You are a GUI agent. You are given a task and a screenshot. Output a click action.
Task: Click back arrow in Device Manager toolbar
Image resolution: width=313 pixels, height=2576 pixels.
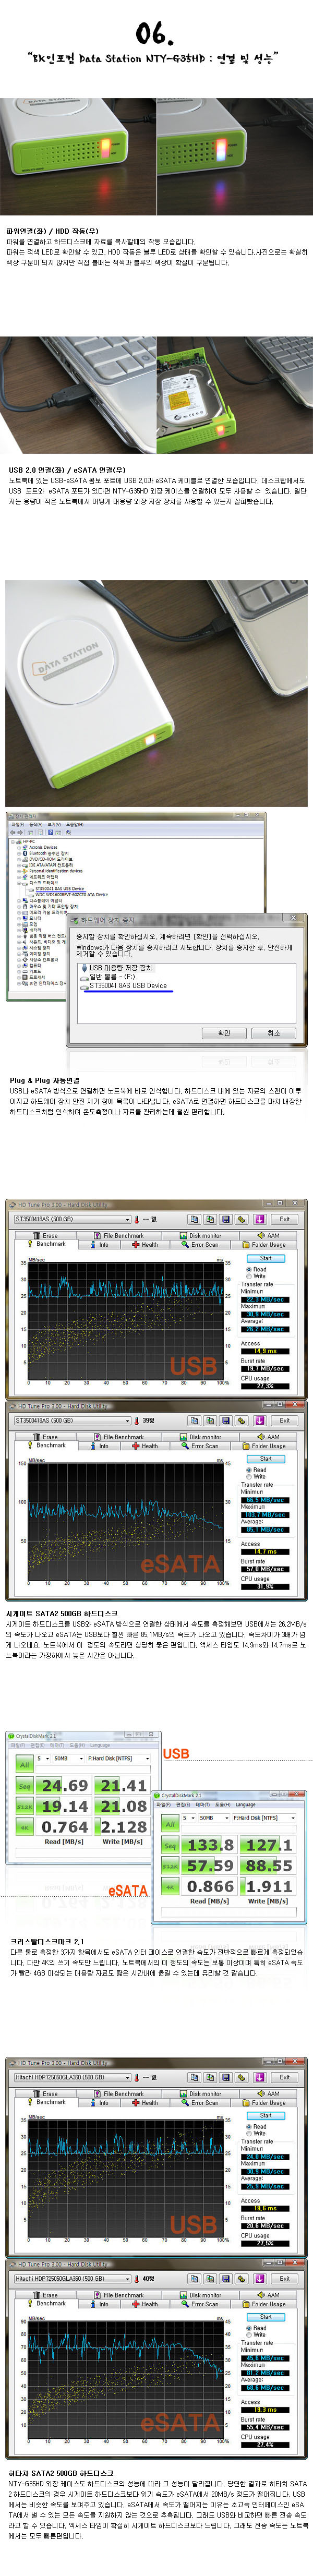tap(13, 832)
